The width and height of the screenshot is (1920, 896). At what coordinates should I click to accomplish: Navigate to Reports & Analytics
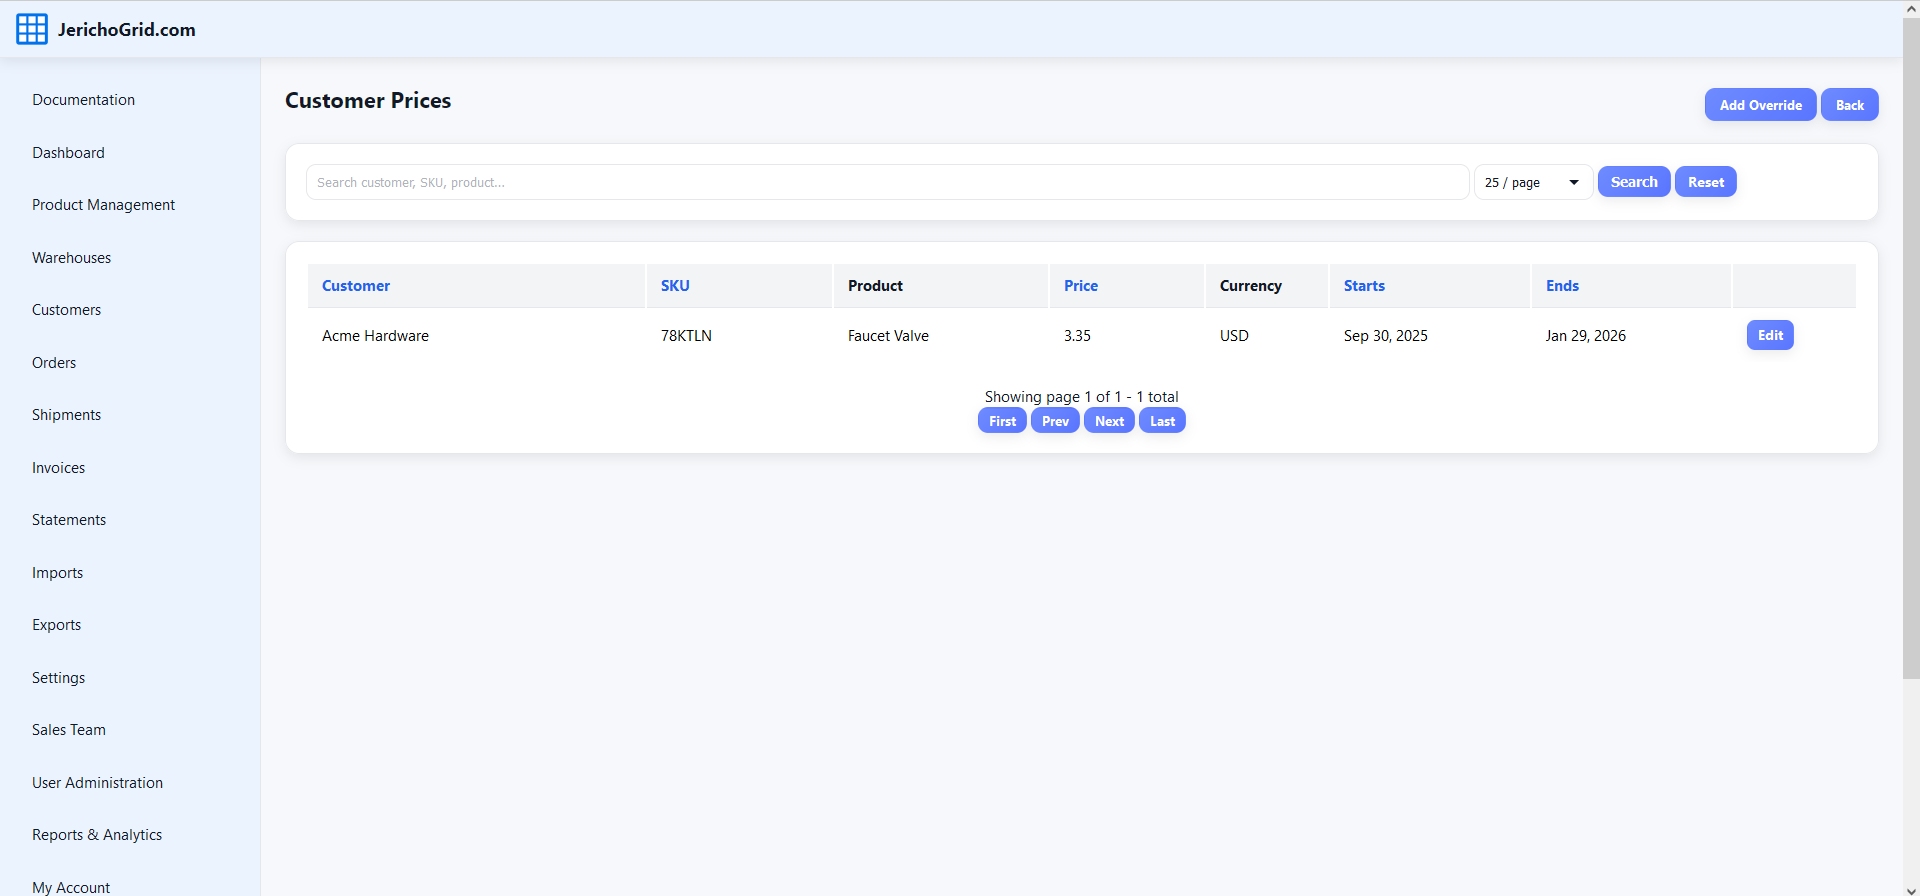[97, 835]
